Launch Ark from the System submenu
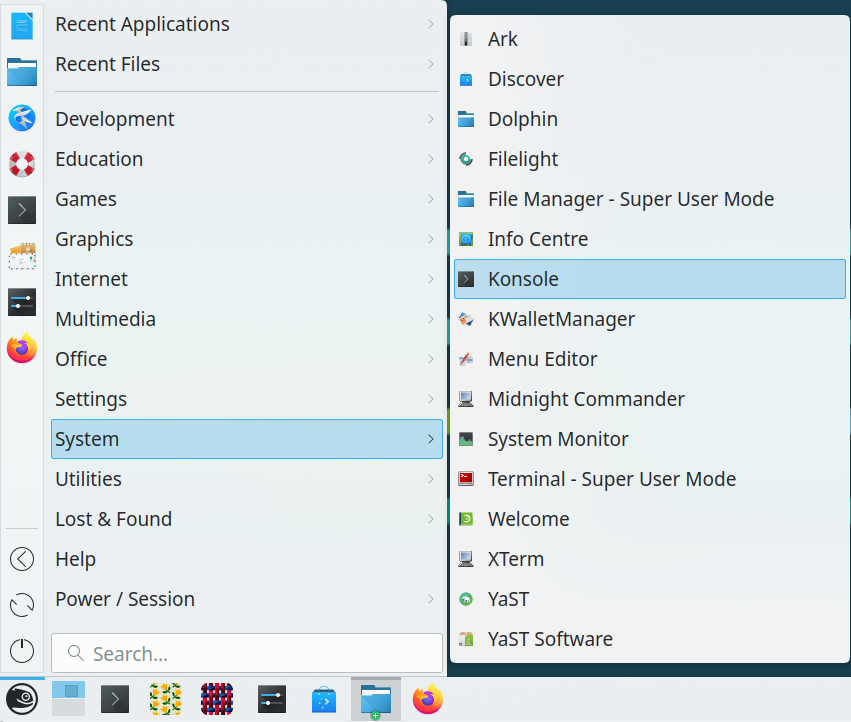Viewport: 851px width, 722px height. point(650,39)
